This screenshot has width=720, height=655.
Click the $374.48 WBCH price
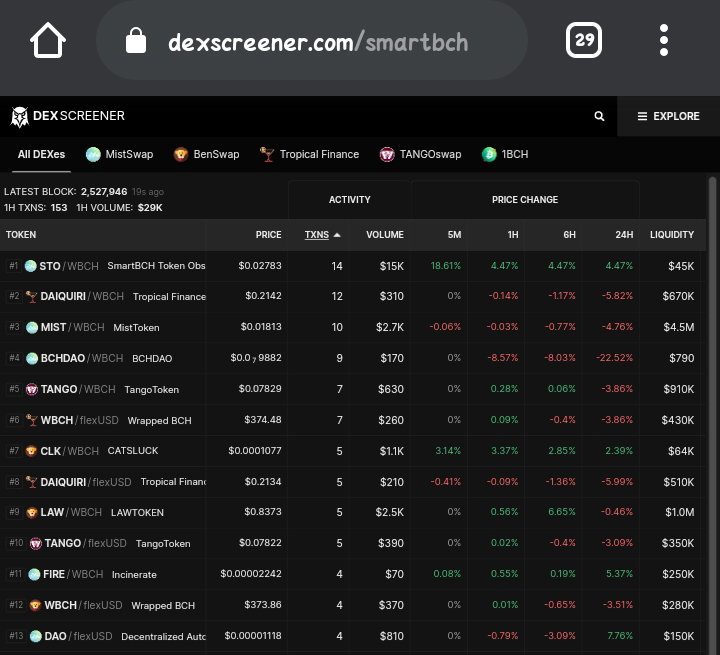[263, 420]
